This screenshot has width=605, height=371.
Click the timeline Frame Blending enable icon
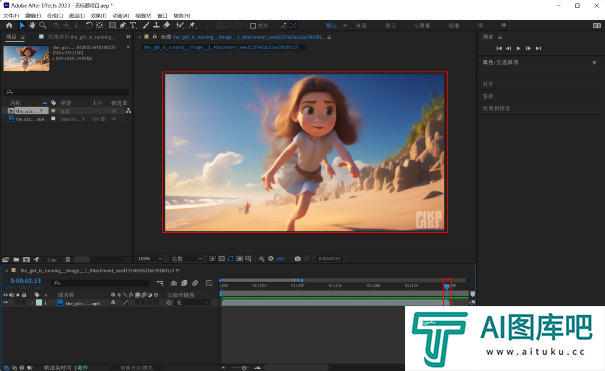(x=184, y=283)
